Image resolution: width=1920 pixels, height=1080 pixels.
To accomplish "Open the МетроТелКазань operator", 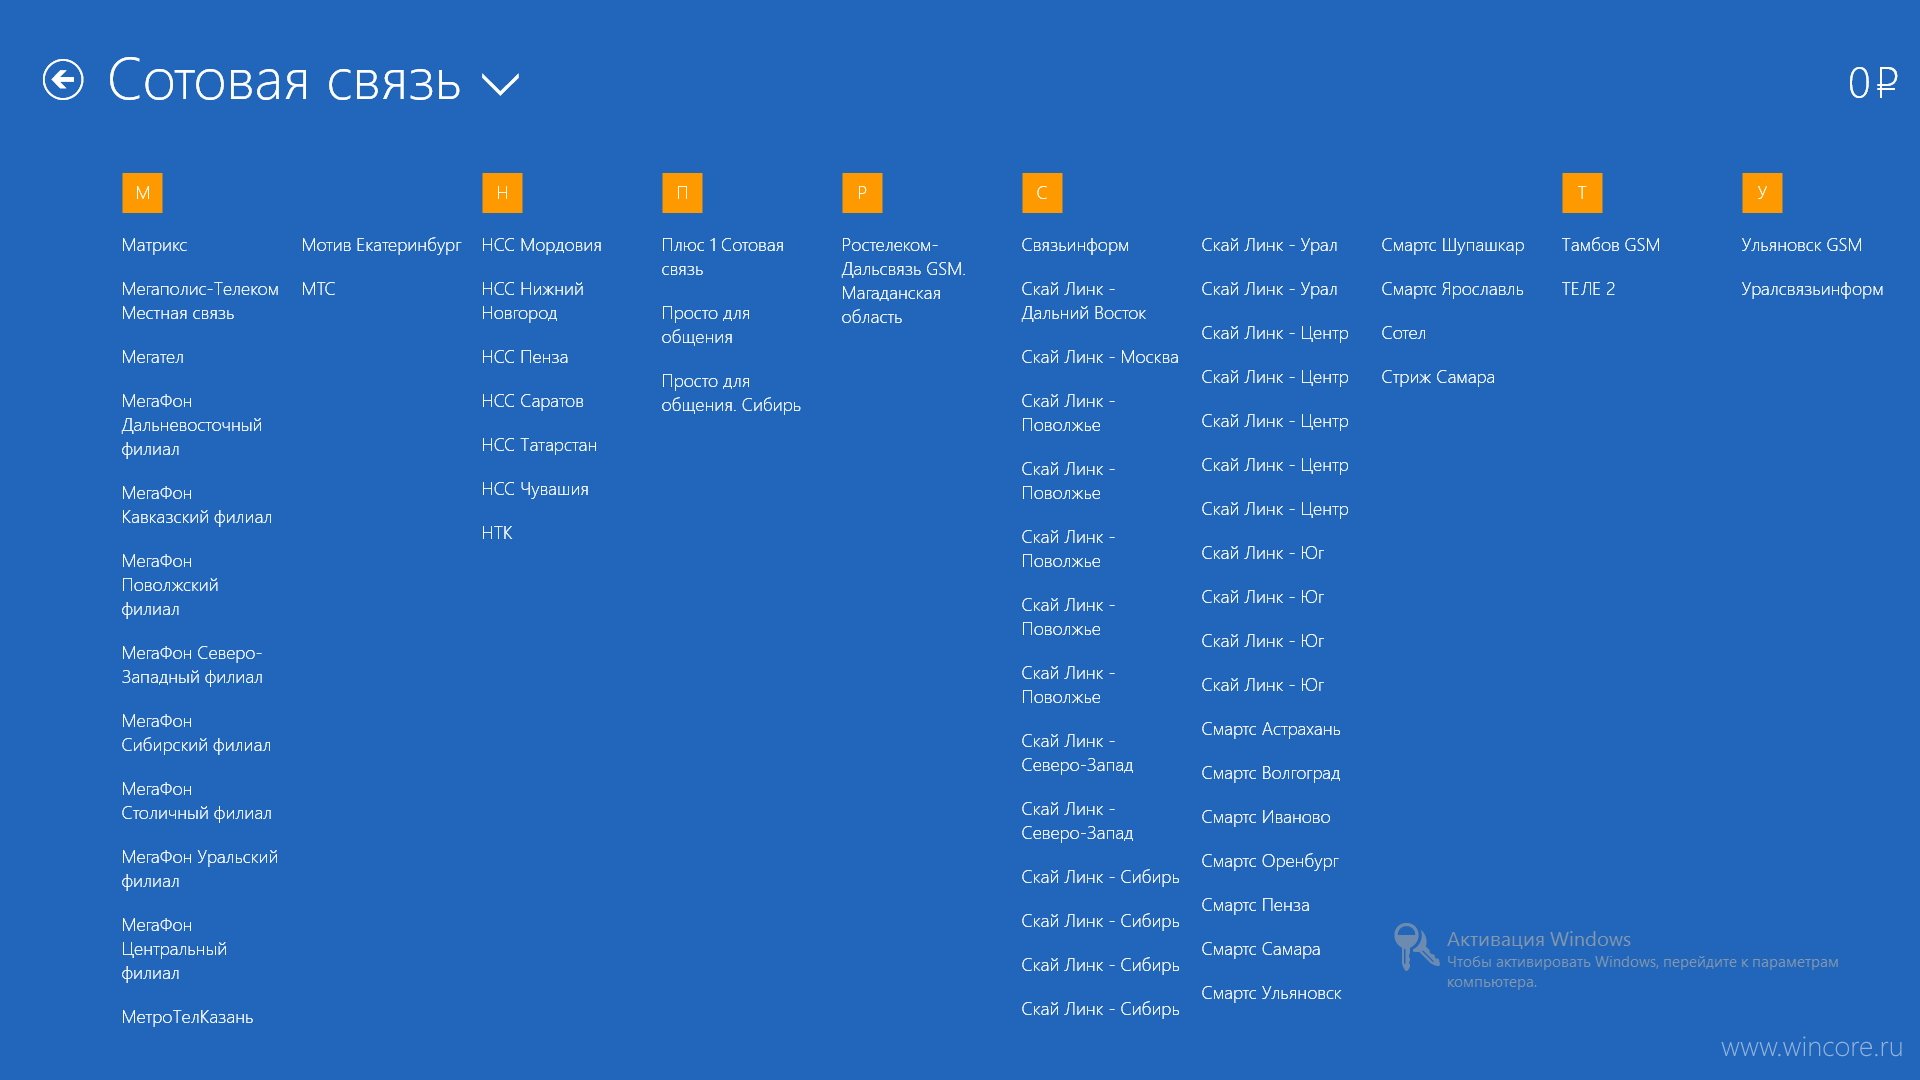I will point(187,1017).
